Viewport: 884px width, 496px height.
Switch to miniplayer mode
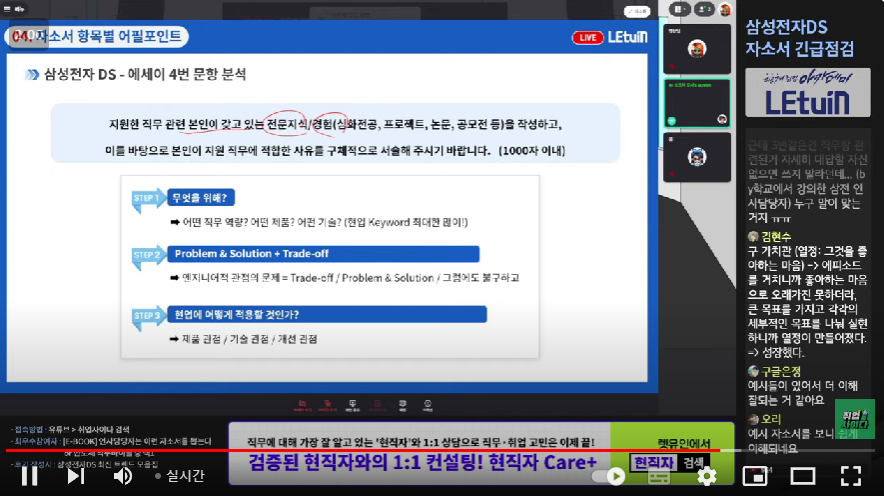[x=755, y=476]
